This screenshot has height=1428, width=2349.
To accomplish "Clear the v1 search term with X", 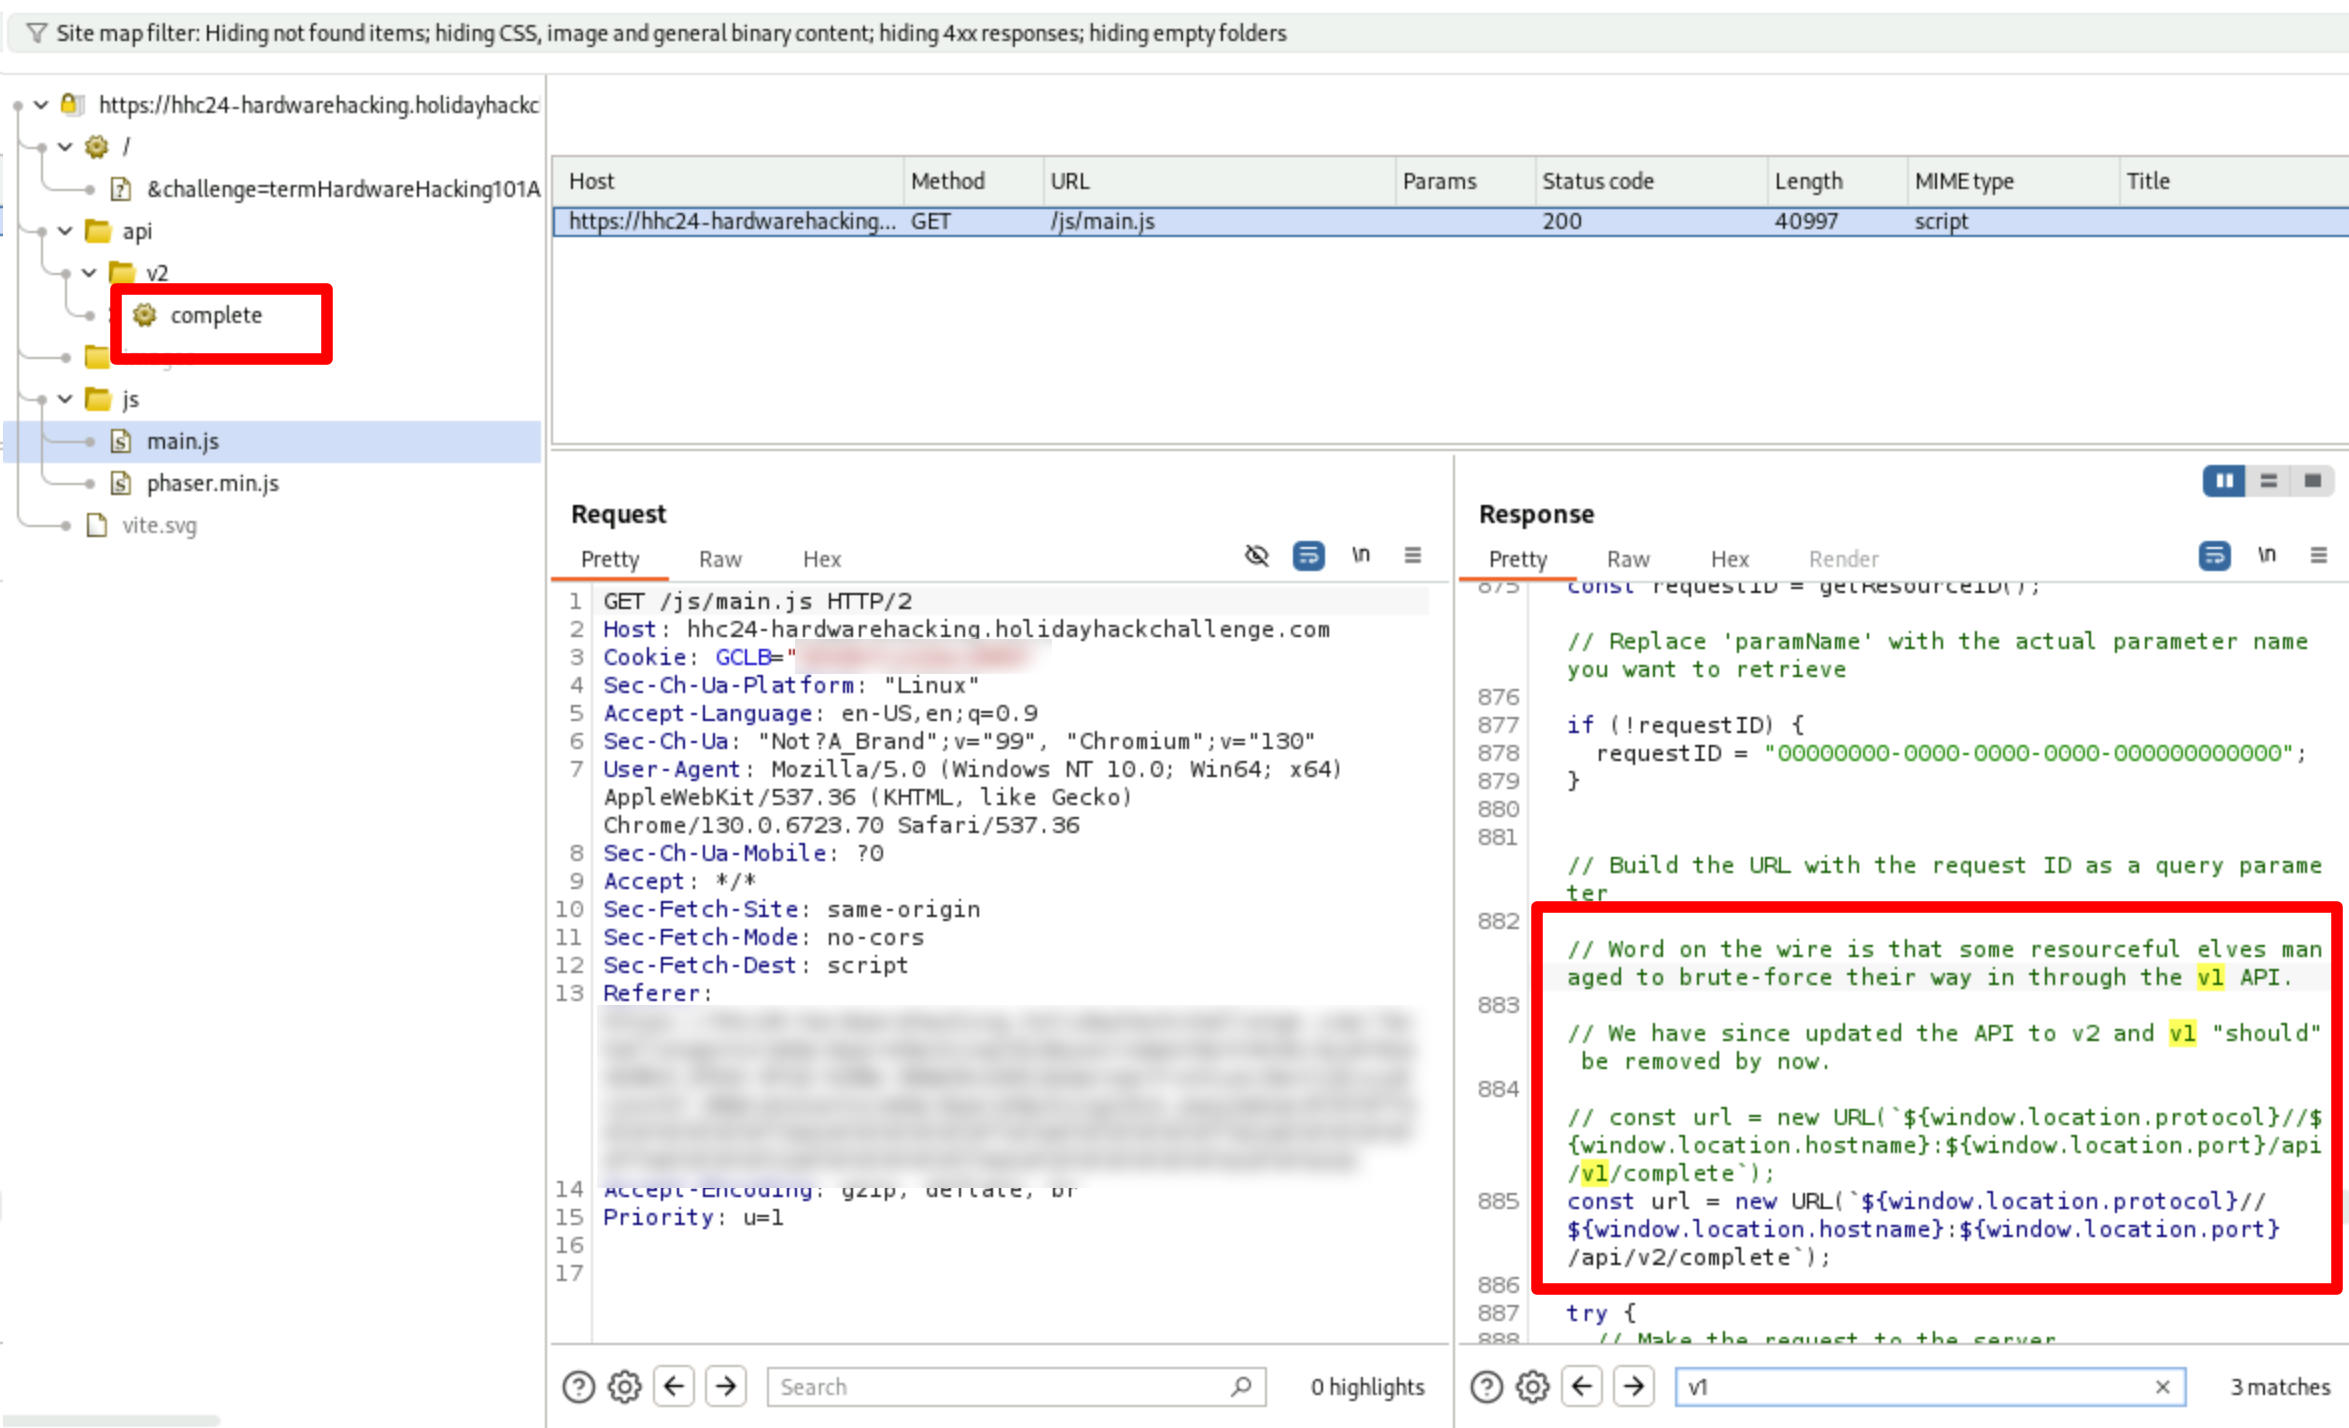I will click(x=2162, y=1386).
